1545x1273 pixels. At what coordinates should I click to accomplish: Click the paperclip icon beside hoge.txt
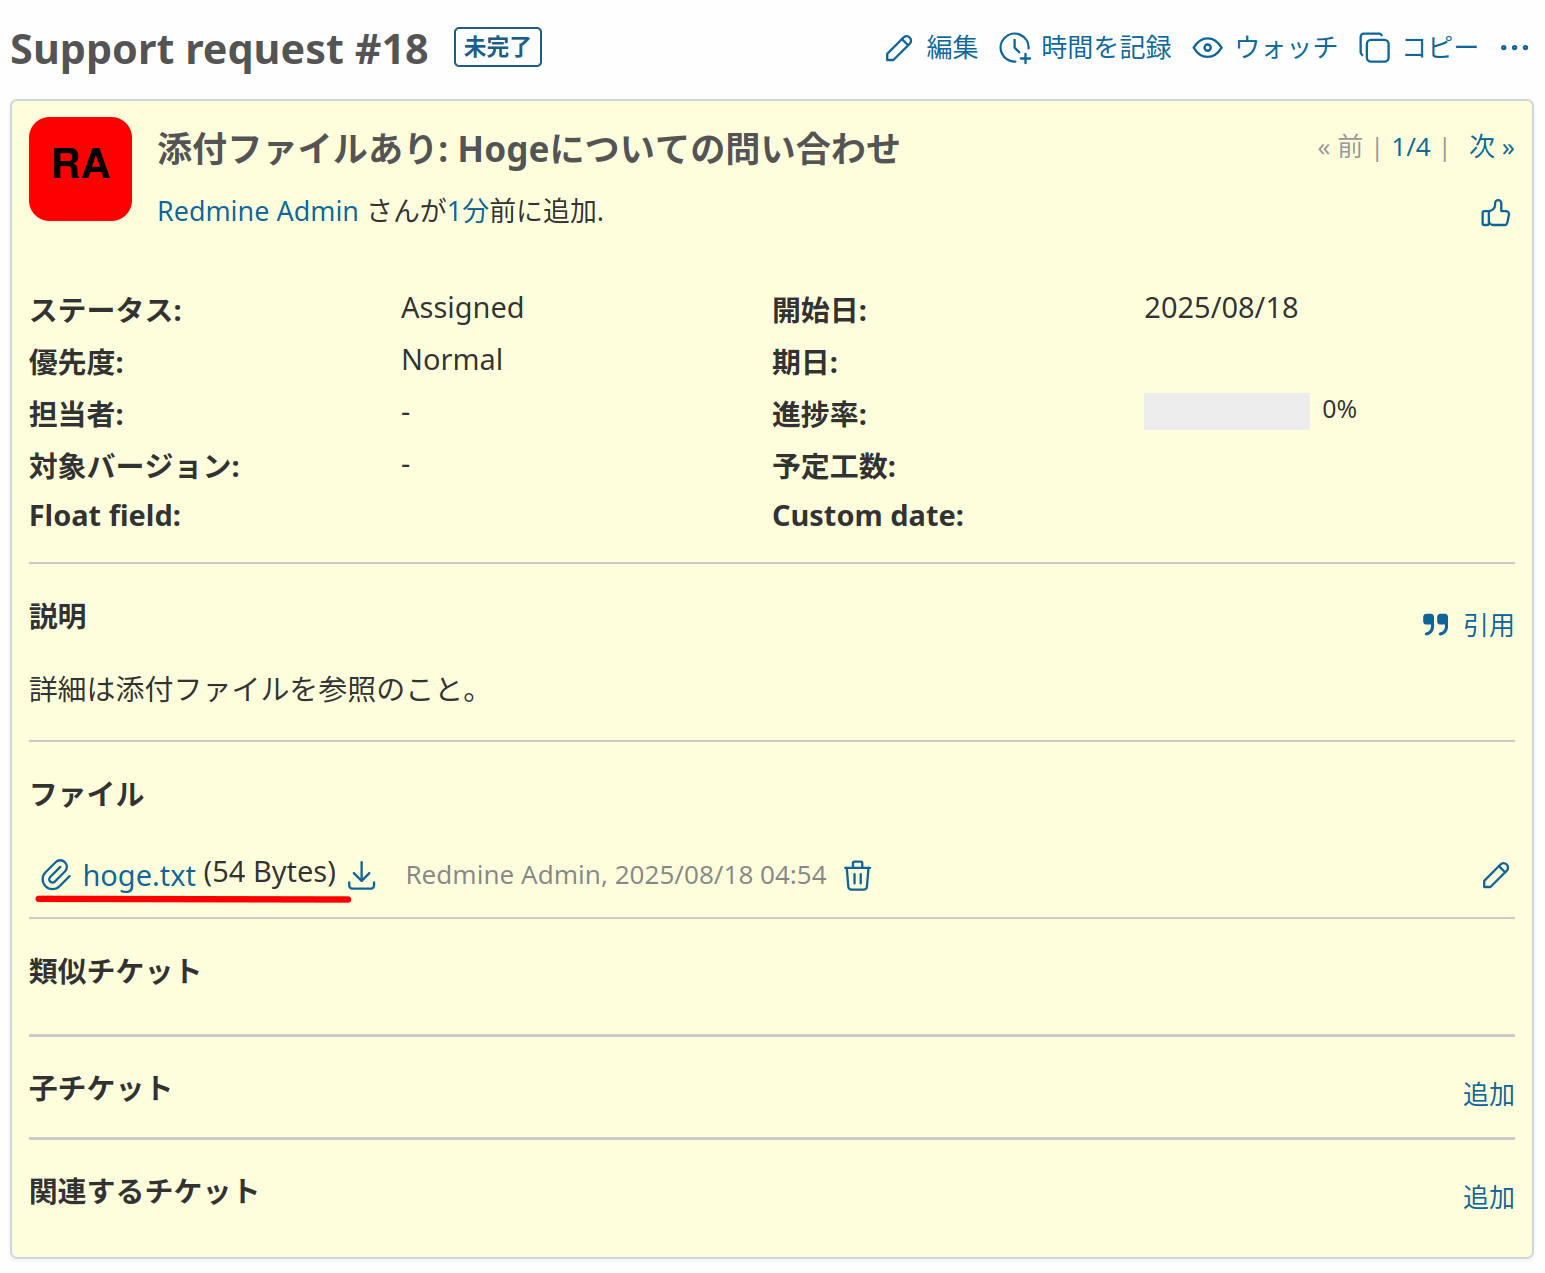tap(56, 876)
